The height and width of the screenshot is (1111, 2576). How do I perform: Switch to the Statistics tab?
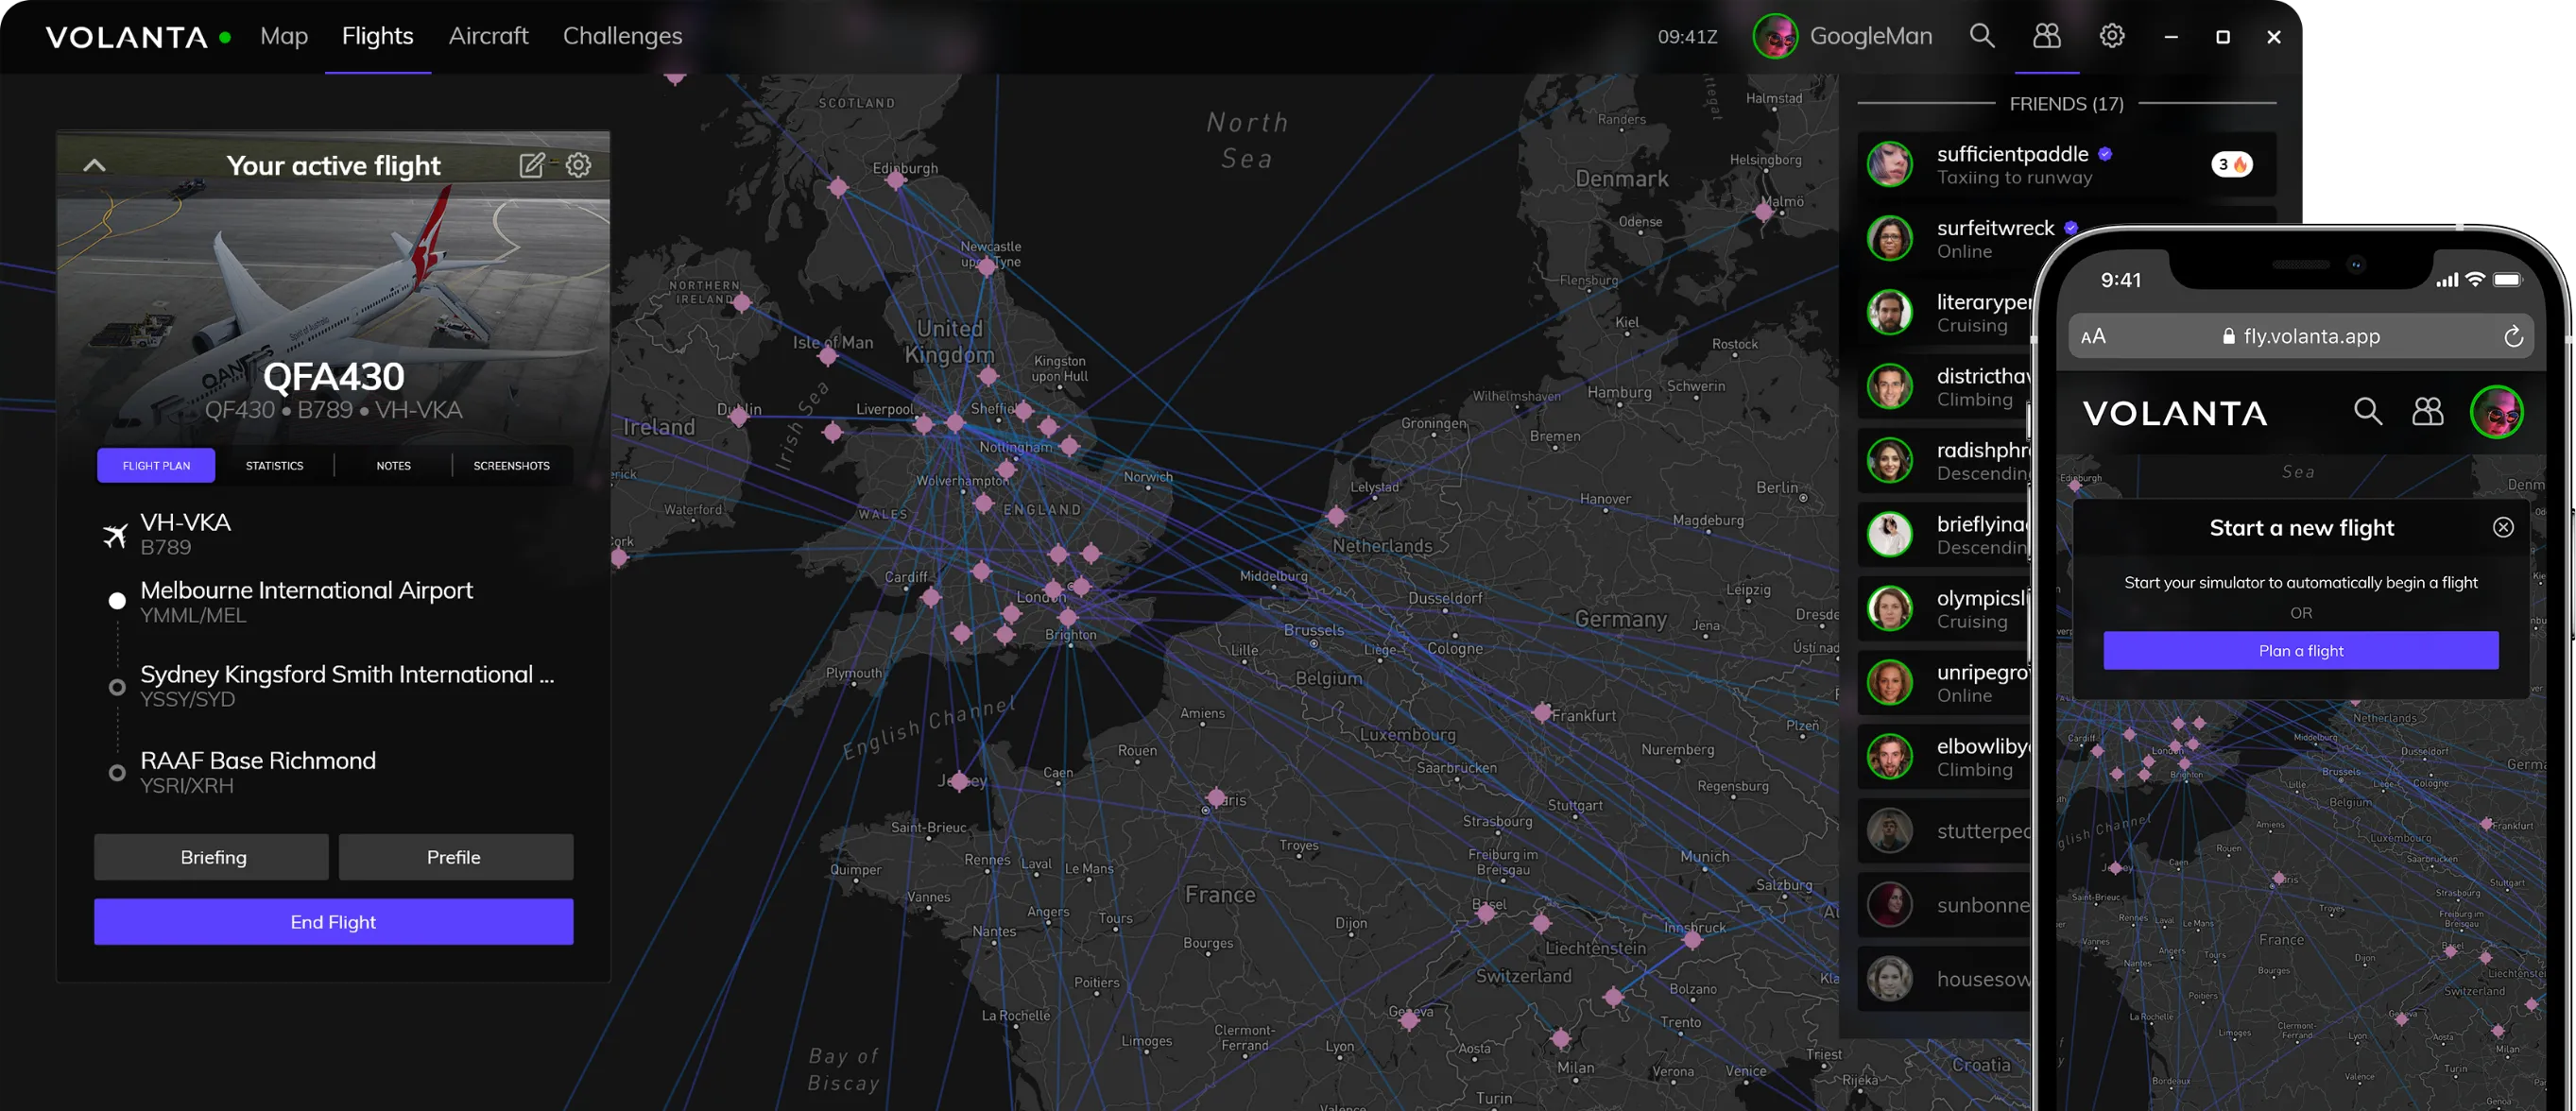[274, 465]
